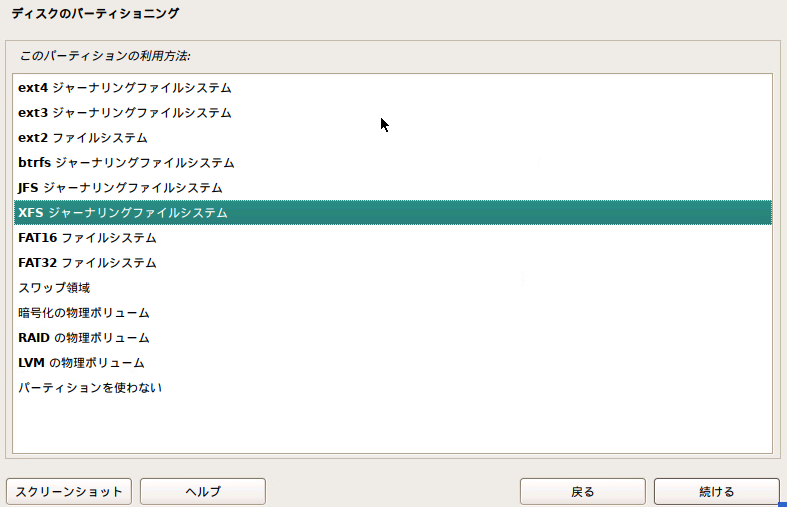The height and width of the screenshot is (507, 787).
Task: Click the このパーティションの利用方法 label
Action: tap(105, 56)
